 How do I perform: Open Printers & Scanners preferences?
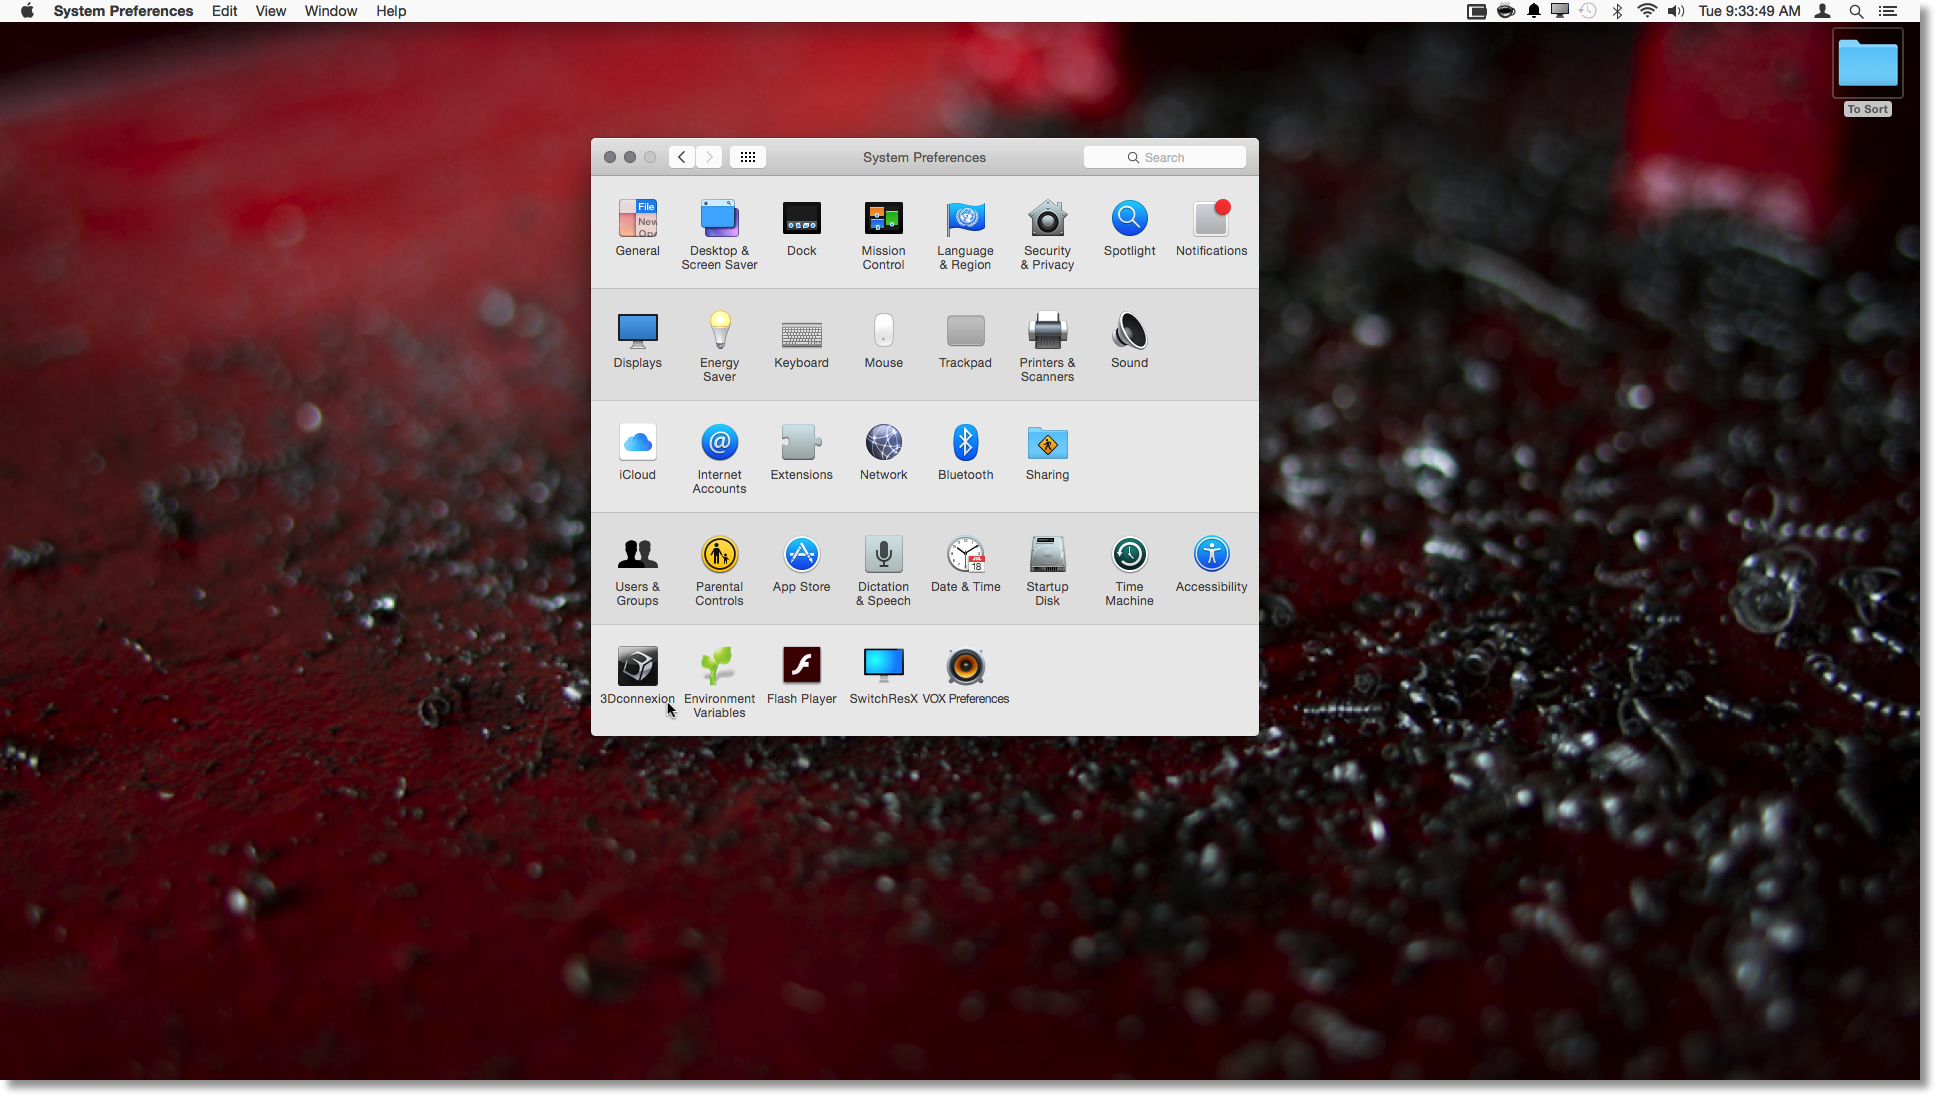tap(1047, 331)
